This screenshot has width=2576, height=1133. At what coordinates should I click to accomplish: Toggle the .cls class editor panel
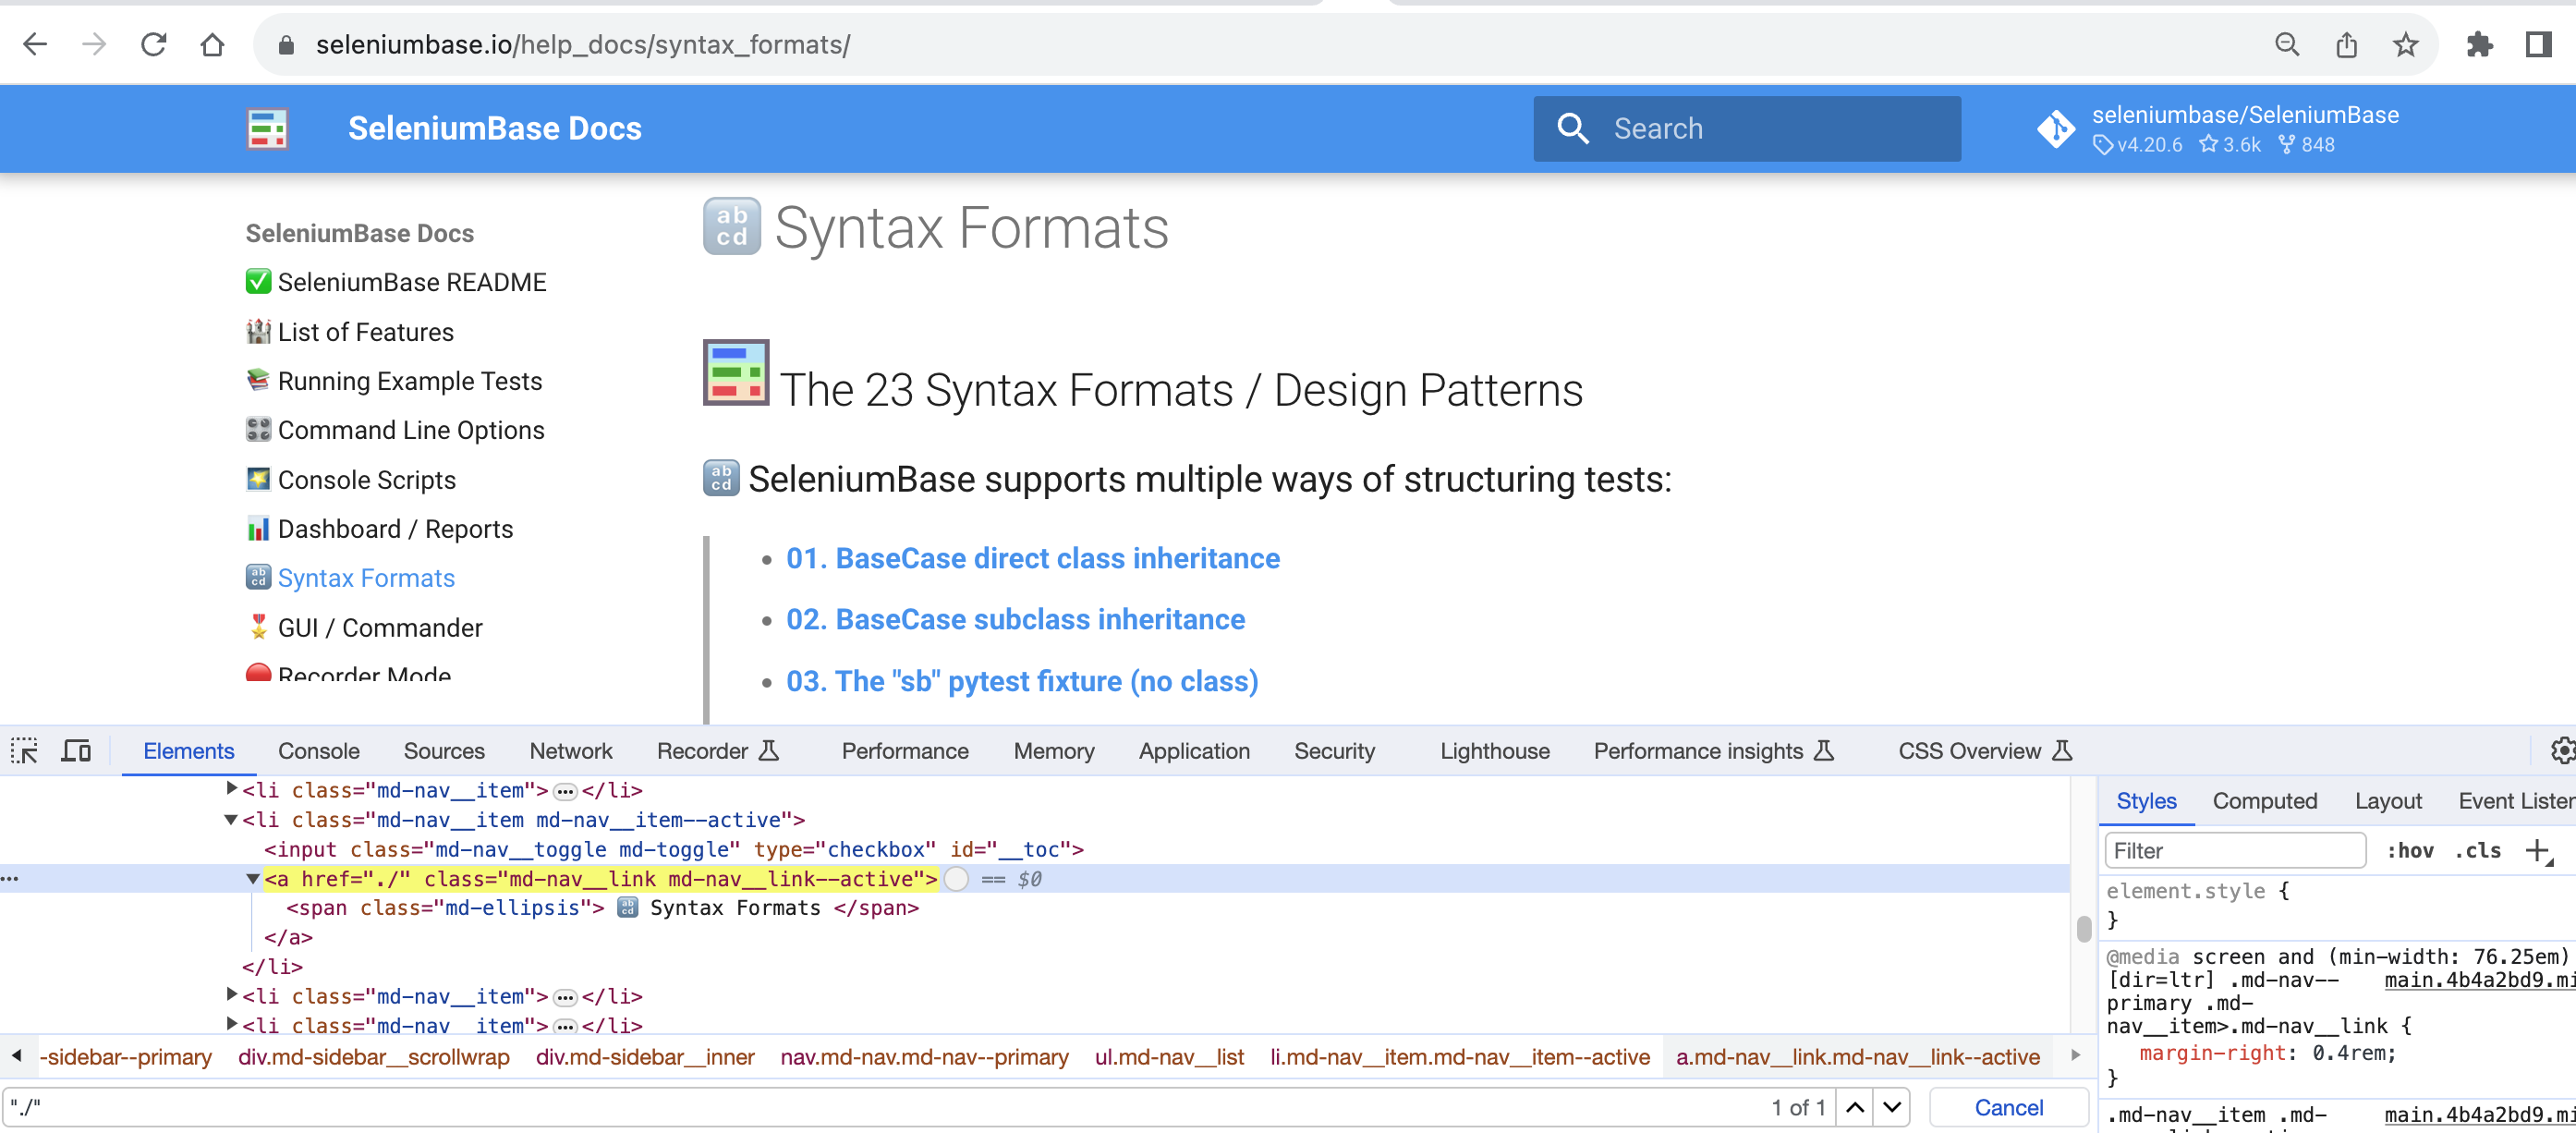pyautogui.click(x=2477, y=850)
